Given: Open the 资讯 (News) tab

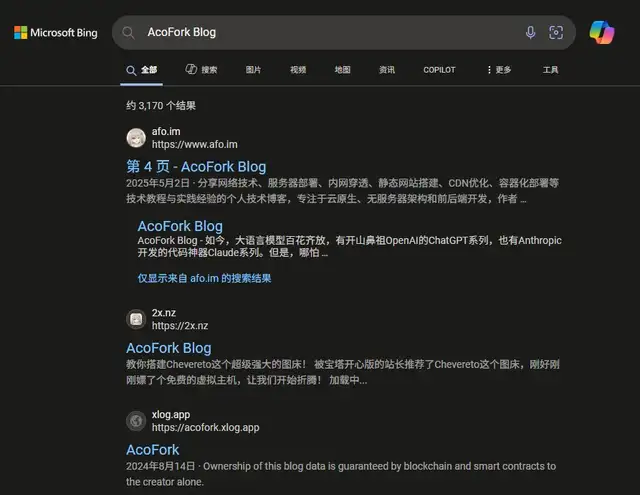Looking at the screenshot, I should (x=387, y=70).
